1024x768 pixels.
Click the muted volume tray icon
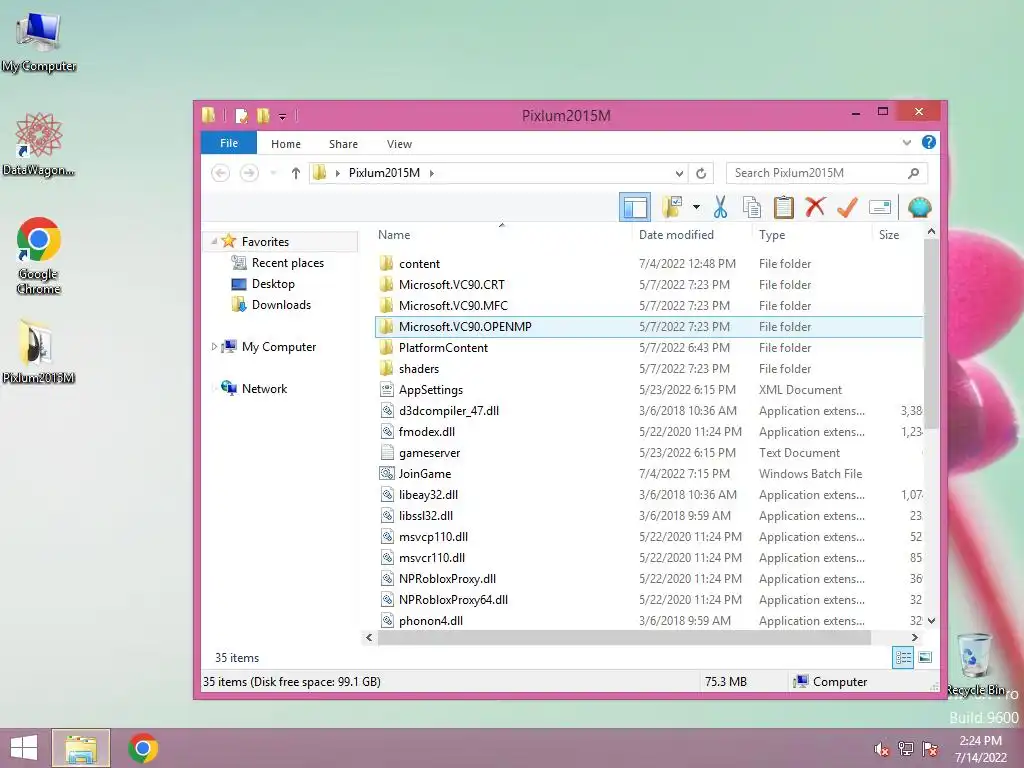(x=881, y=749)
